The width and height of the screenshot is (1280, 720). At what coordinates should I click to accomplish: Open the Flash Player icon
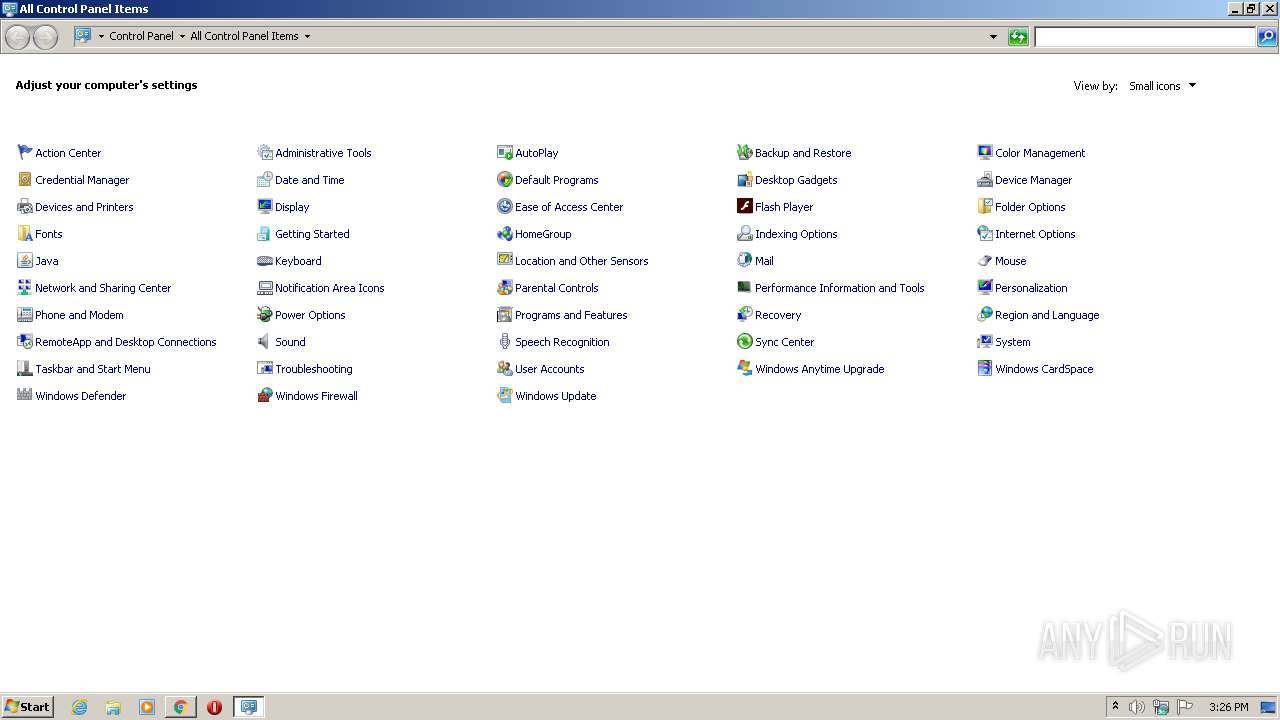745,206
